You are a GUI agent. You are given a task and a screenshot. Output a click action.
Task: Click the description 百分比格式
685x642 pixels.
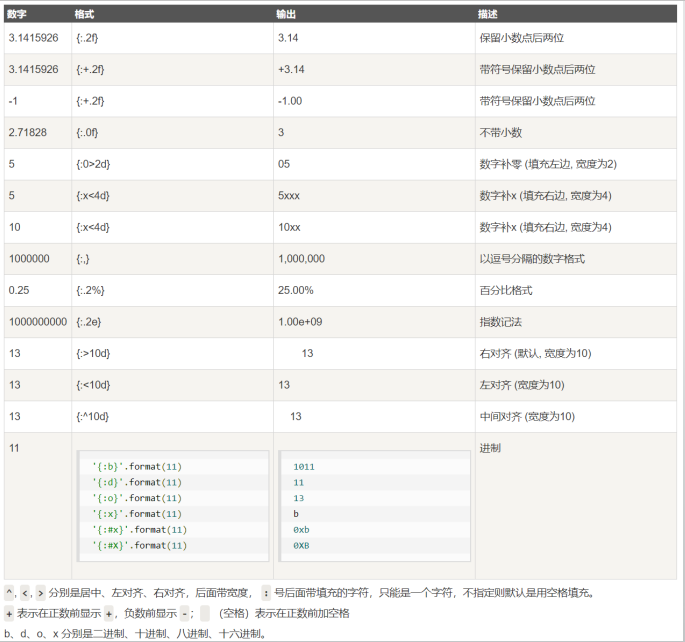click(x=506, y=290)
